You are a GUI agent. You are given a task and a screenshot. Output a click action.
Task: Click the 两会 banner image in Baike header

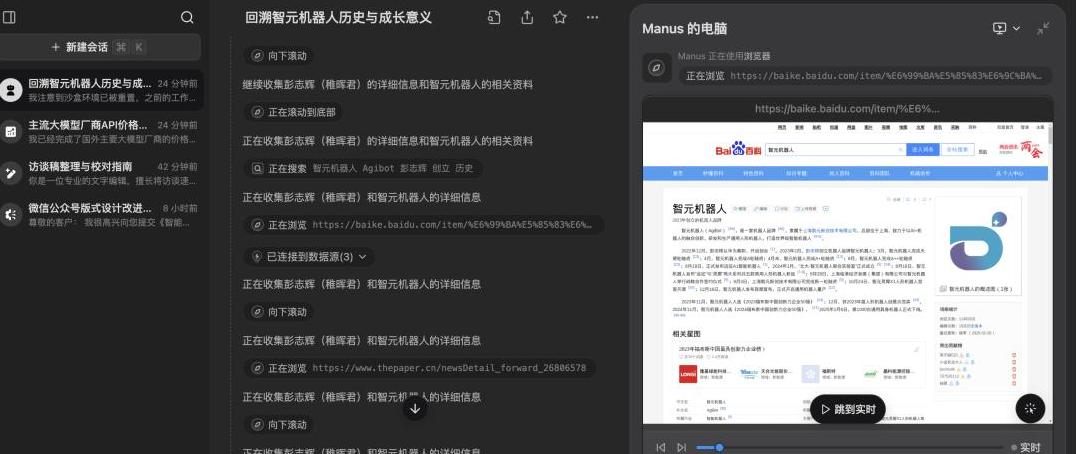click(x=1020, y=149)
